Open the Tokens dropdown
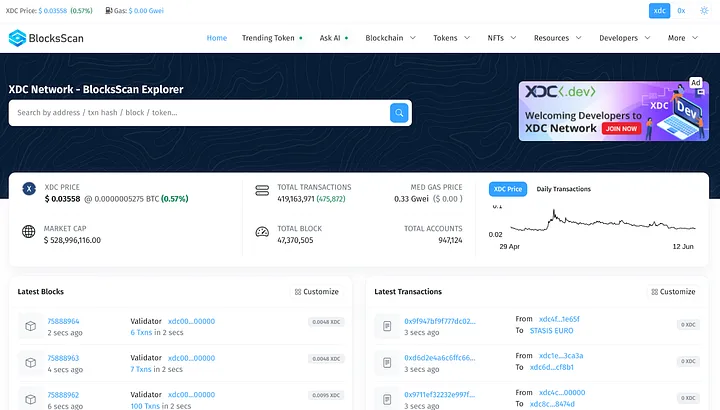 (450, 38)
